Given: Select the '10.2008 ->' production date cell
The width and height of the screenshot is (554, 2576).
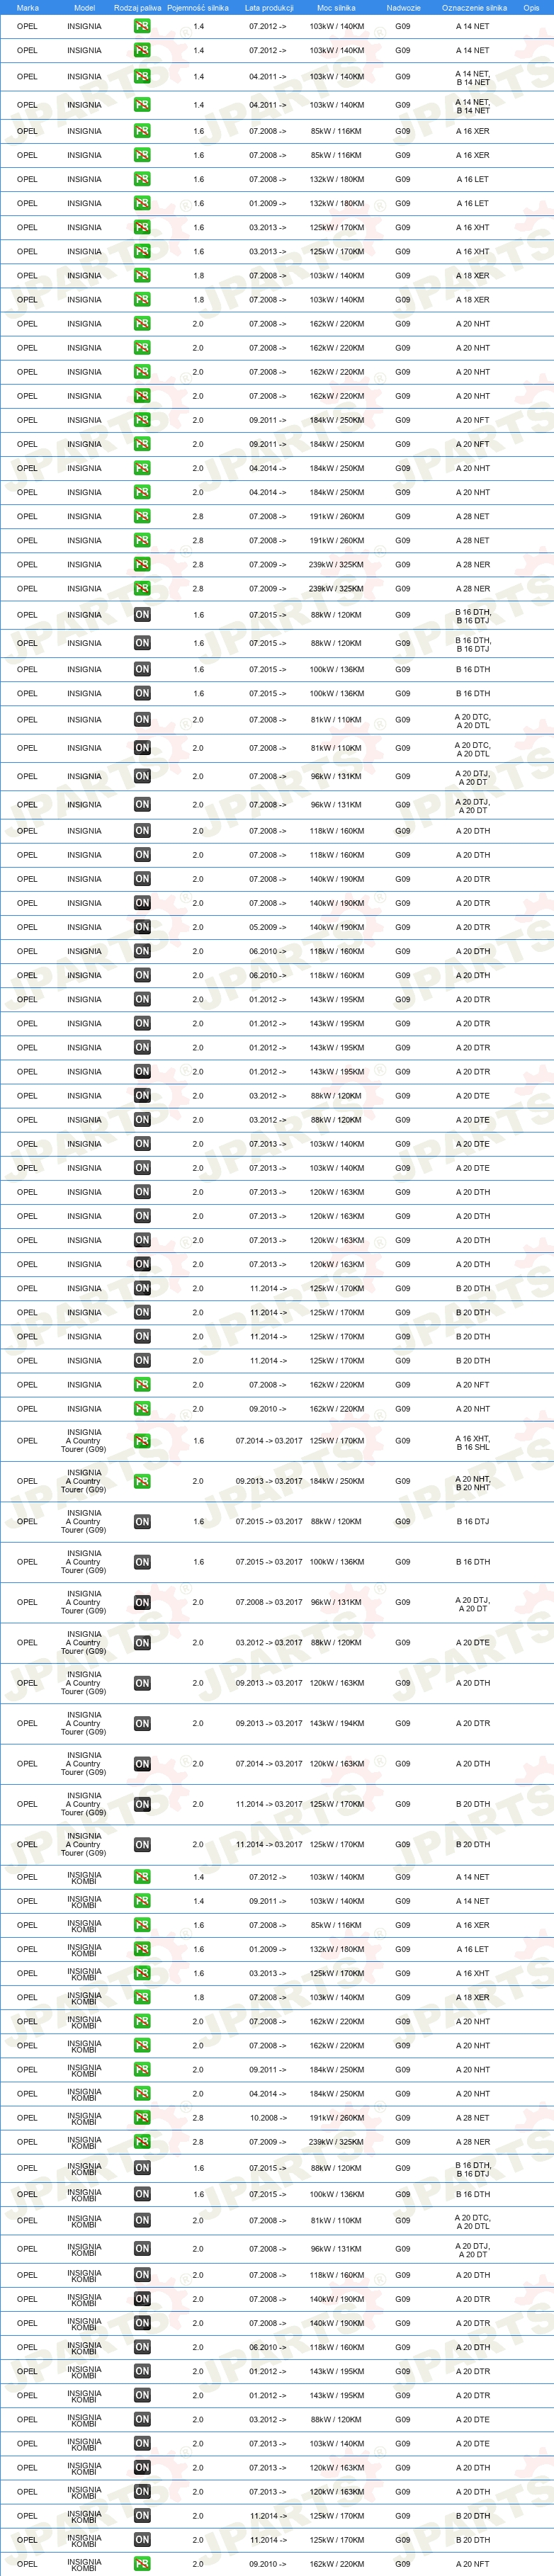Looking at the screenshot, I should 267,2118.
